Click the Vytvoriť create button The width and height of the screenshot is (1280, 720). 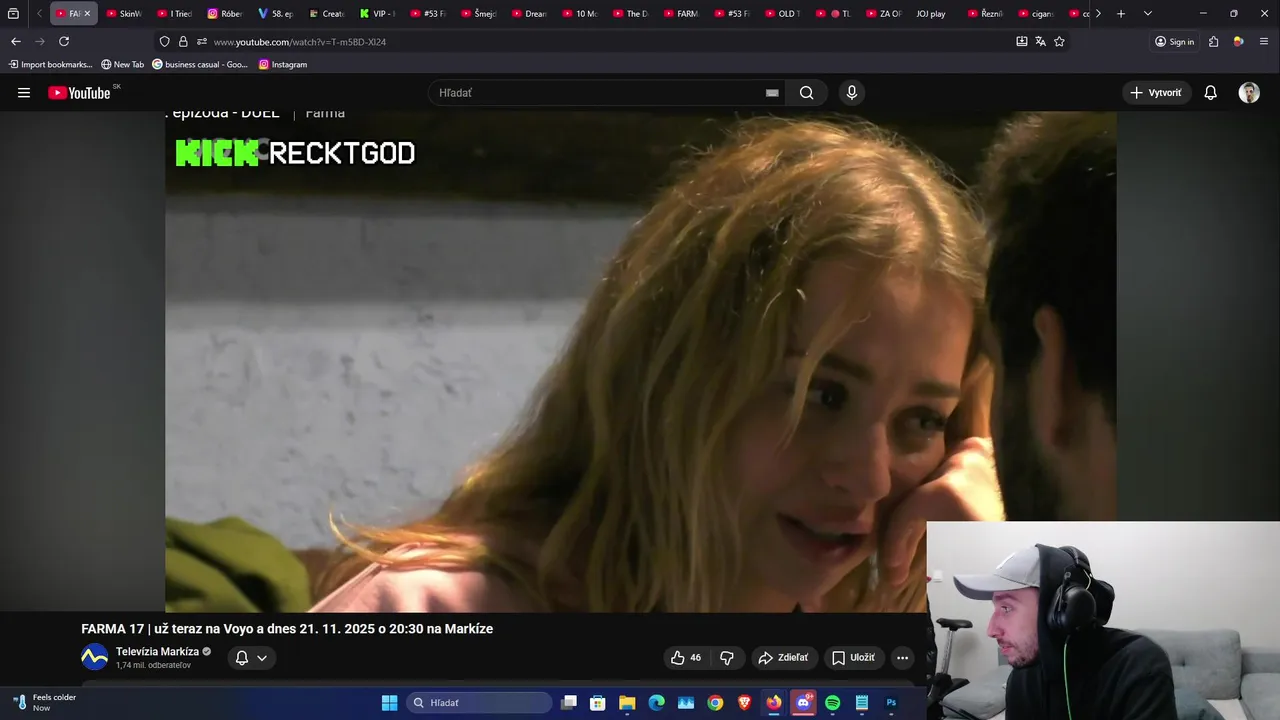pos(1156,93)
